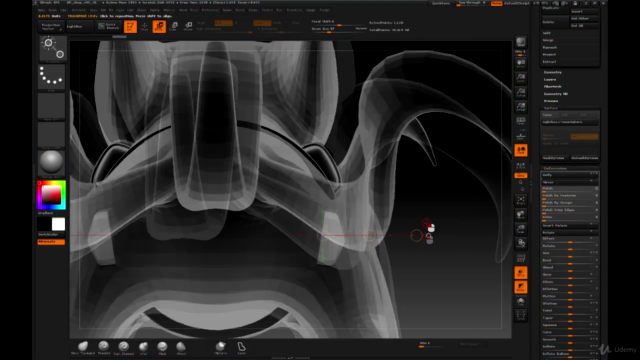
Task: Adjust the Inflate deformation slider
Action: [570, 347]
